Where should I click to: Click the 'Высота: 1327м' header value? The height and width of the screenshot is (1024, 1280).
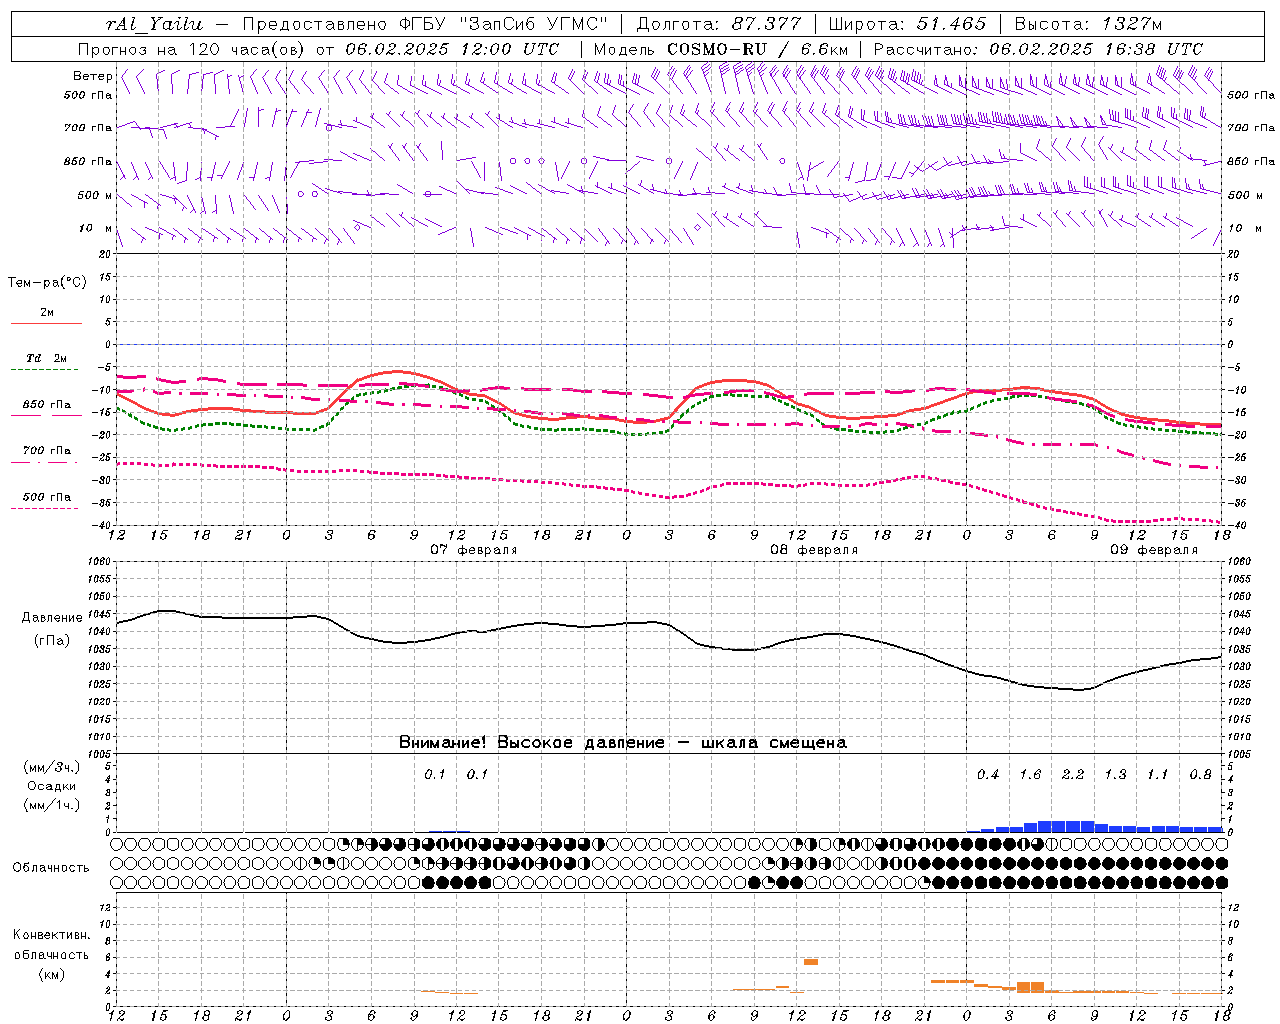click(1088, 24)
